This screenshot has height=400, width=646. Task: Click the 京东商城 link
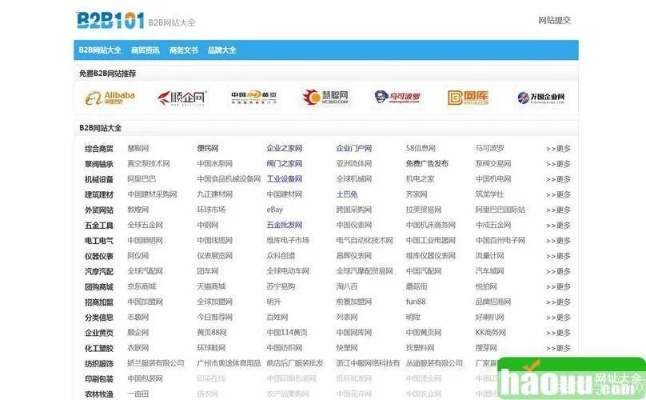[141, 286]
